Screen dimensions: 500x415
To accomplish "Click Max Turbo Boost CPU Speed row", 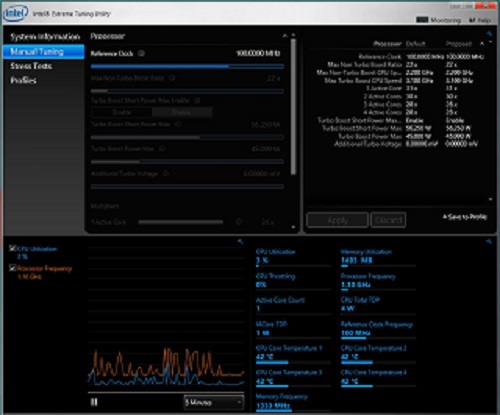I will (x=399, y=80).
